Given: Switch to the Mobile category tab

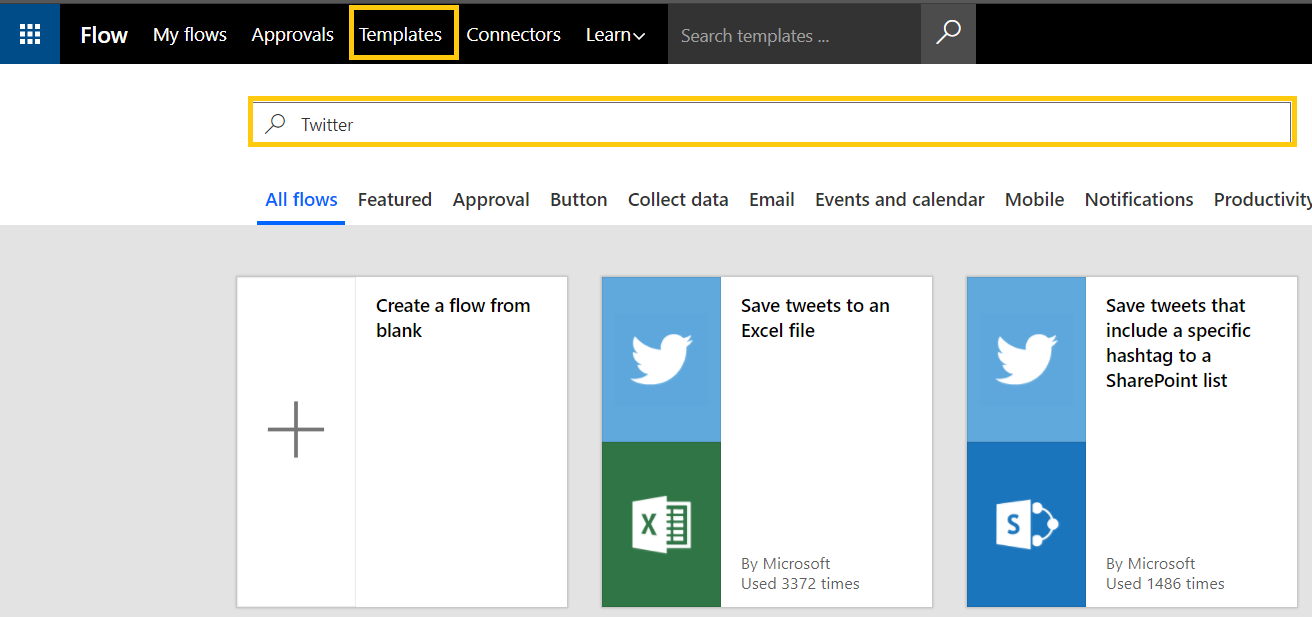Looking at the screenshot, I should click(1034, 199).
